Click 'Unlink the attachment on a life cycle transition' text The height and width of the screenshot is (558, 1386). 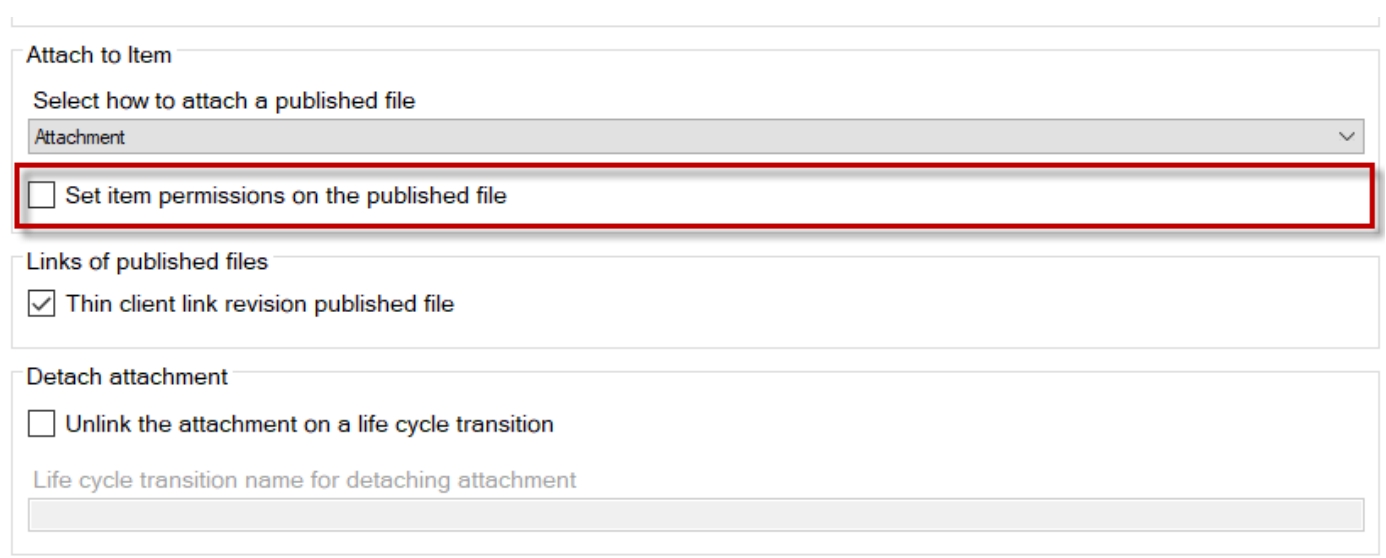(x=309, y=424)
